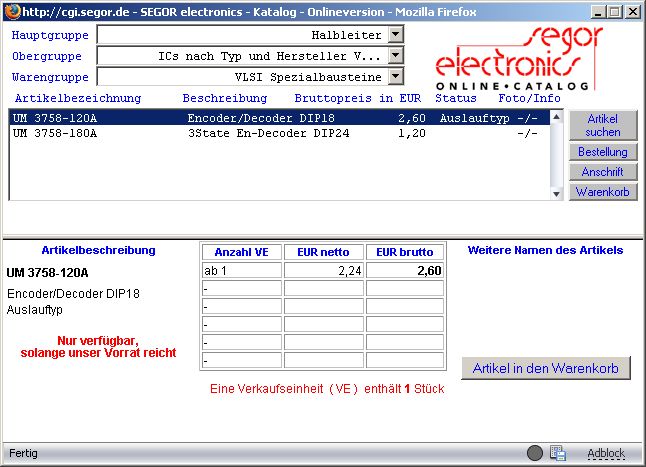Image resolution: width=646 pixels, height=467 pixels.
Task: Open the Obergruppe dropdown arrow
Action: pyautogui.click(x=396, y=55)
